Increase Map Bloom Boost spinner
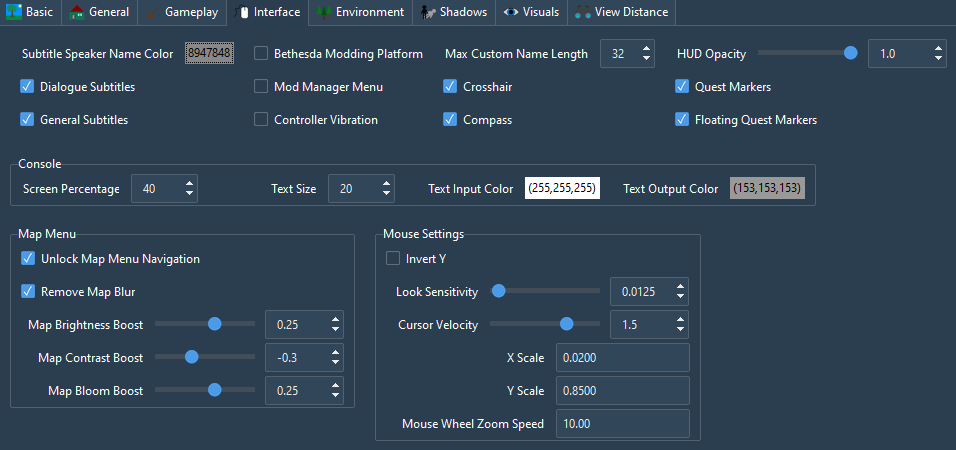 point(335,385)
